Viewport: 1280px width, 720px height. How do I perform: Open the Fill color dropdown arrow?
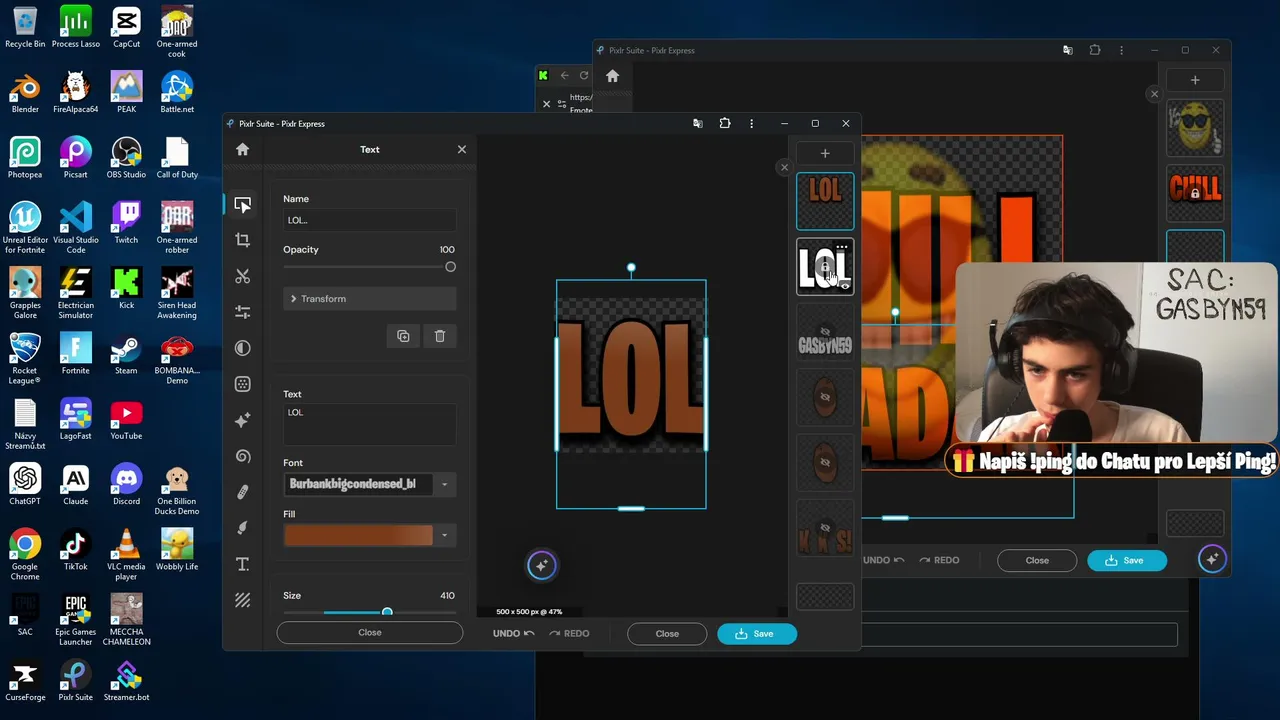445,535
